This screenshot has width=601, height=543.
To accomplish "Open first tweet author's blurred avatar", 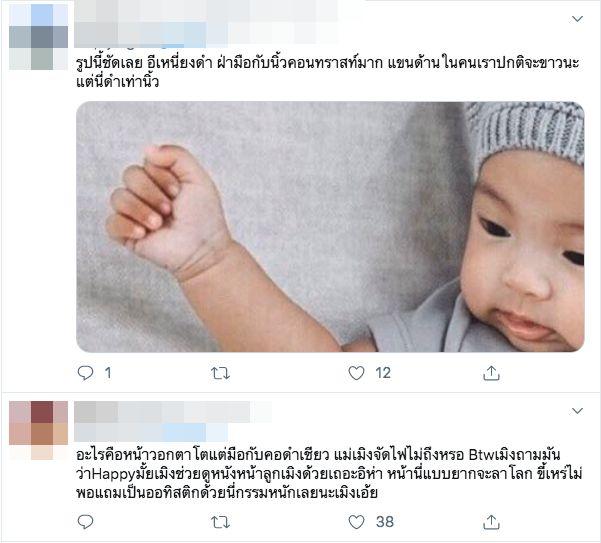I will [x=38, y=36].
